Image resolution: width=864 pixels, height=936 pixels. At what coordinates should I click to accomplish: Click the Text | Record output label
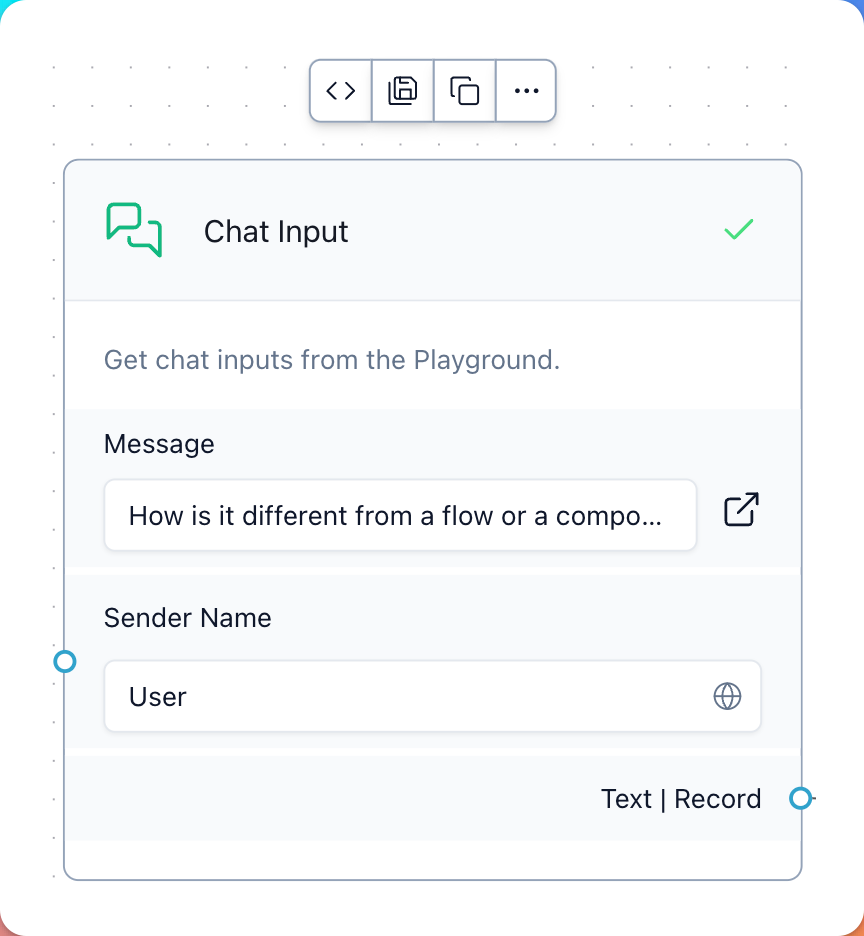tap(681, 799)
